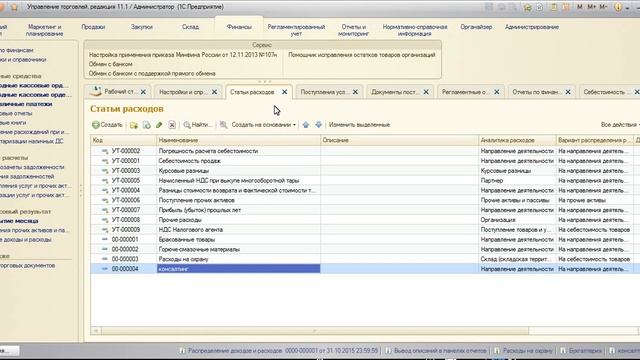
Task: Select the row Прочие расходы
Action: (365, 220)
